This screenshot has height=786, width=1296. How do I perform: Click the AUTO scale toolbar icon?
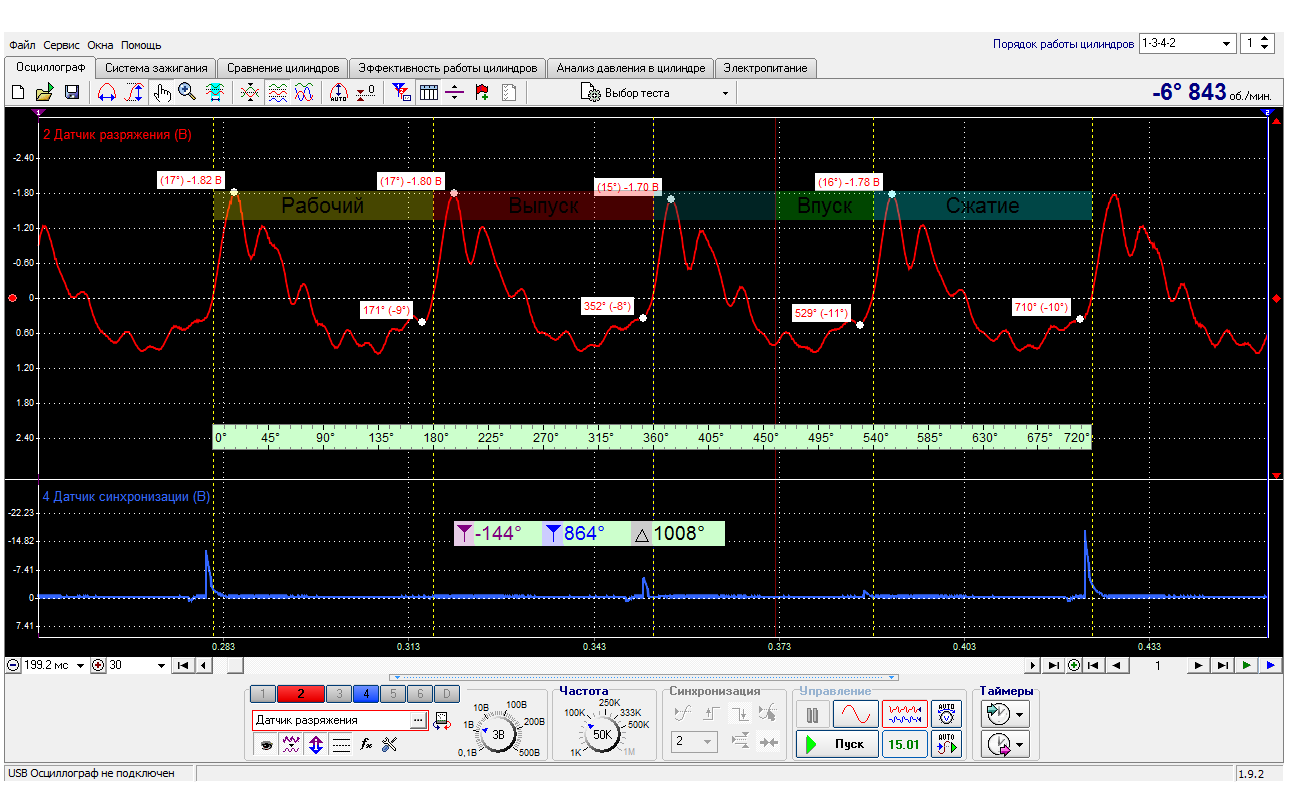pyautogui.click(x=338, y=92)
